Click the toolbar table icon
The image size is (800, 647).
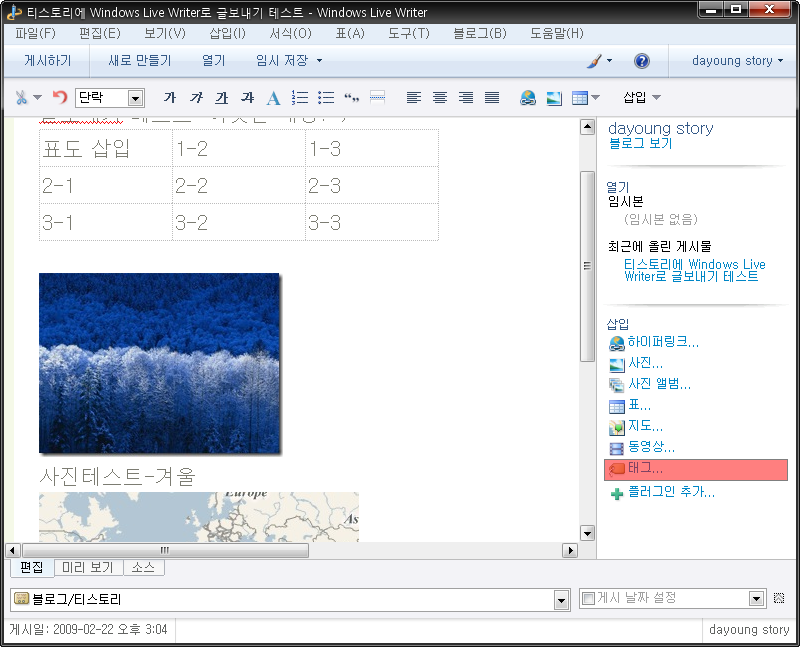[580, 97]
